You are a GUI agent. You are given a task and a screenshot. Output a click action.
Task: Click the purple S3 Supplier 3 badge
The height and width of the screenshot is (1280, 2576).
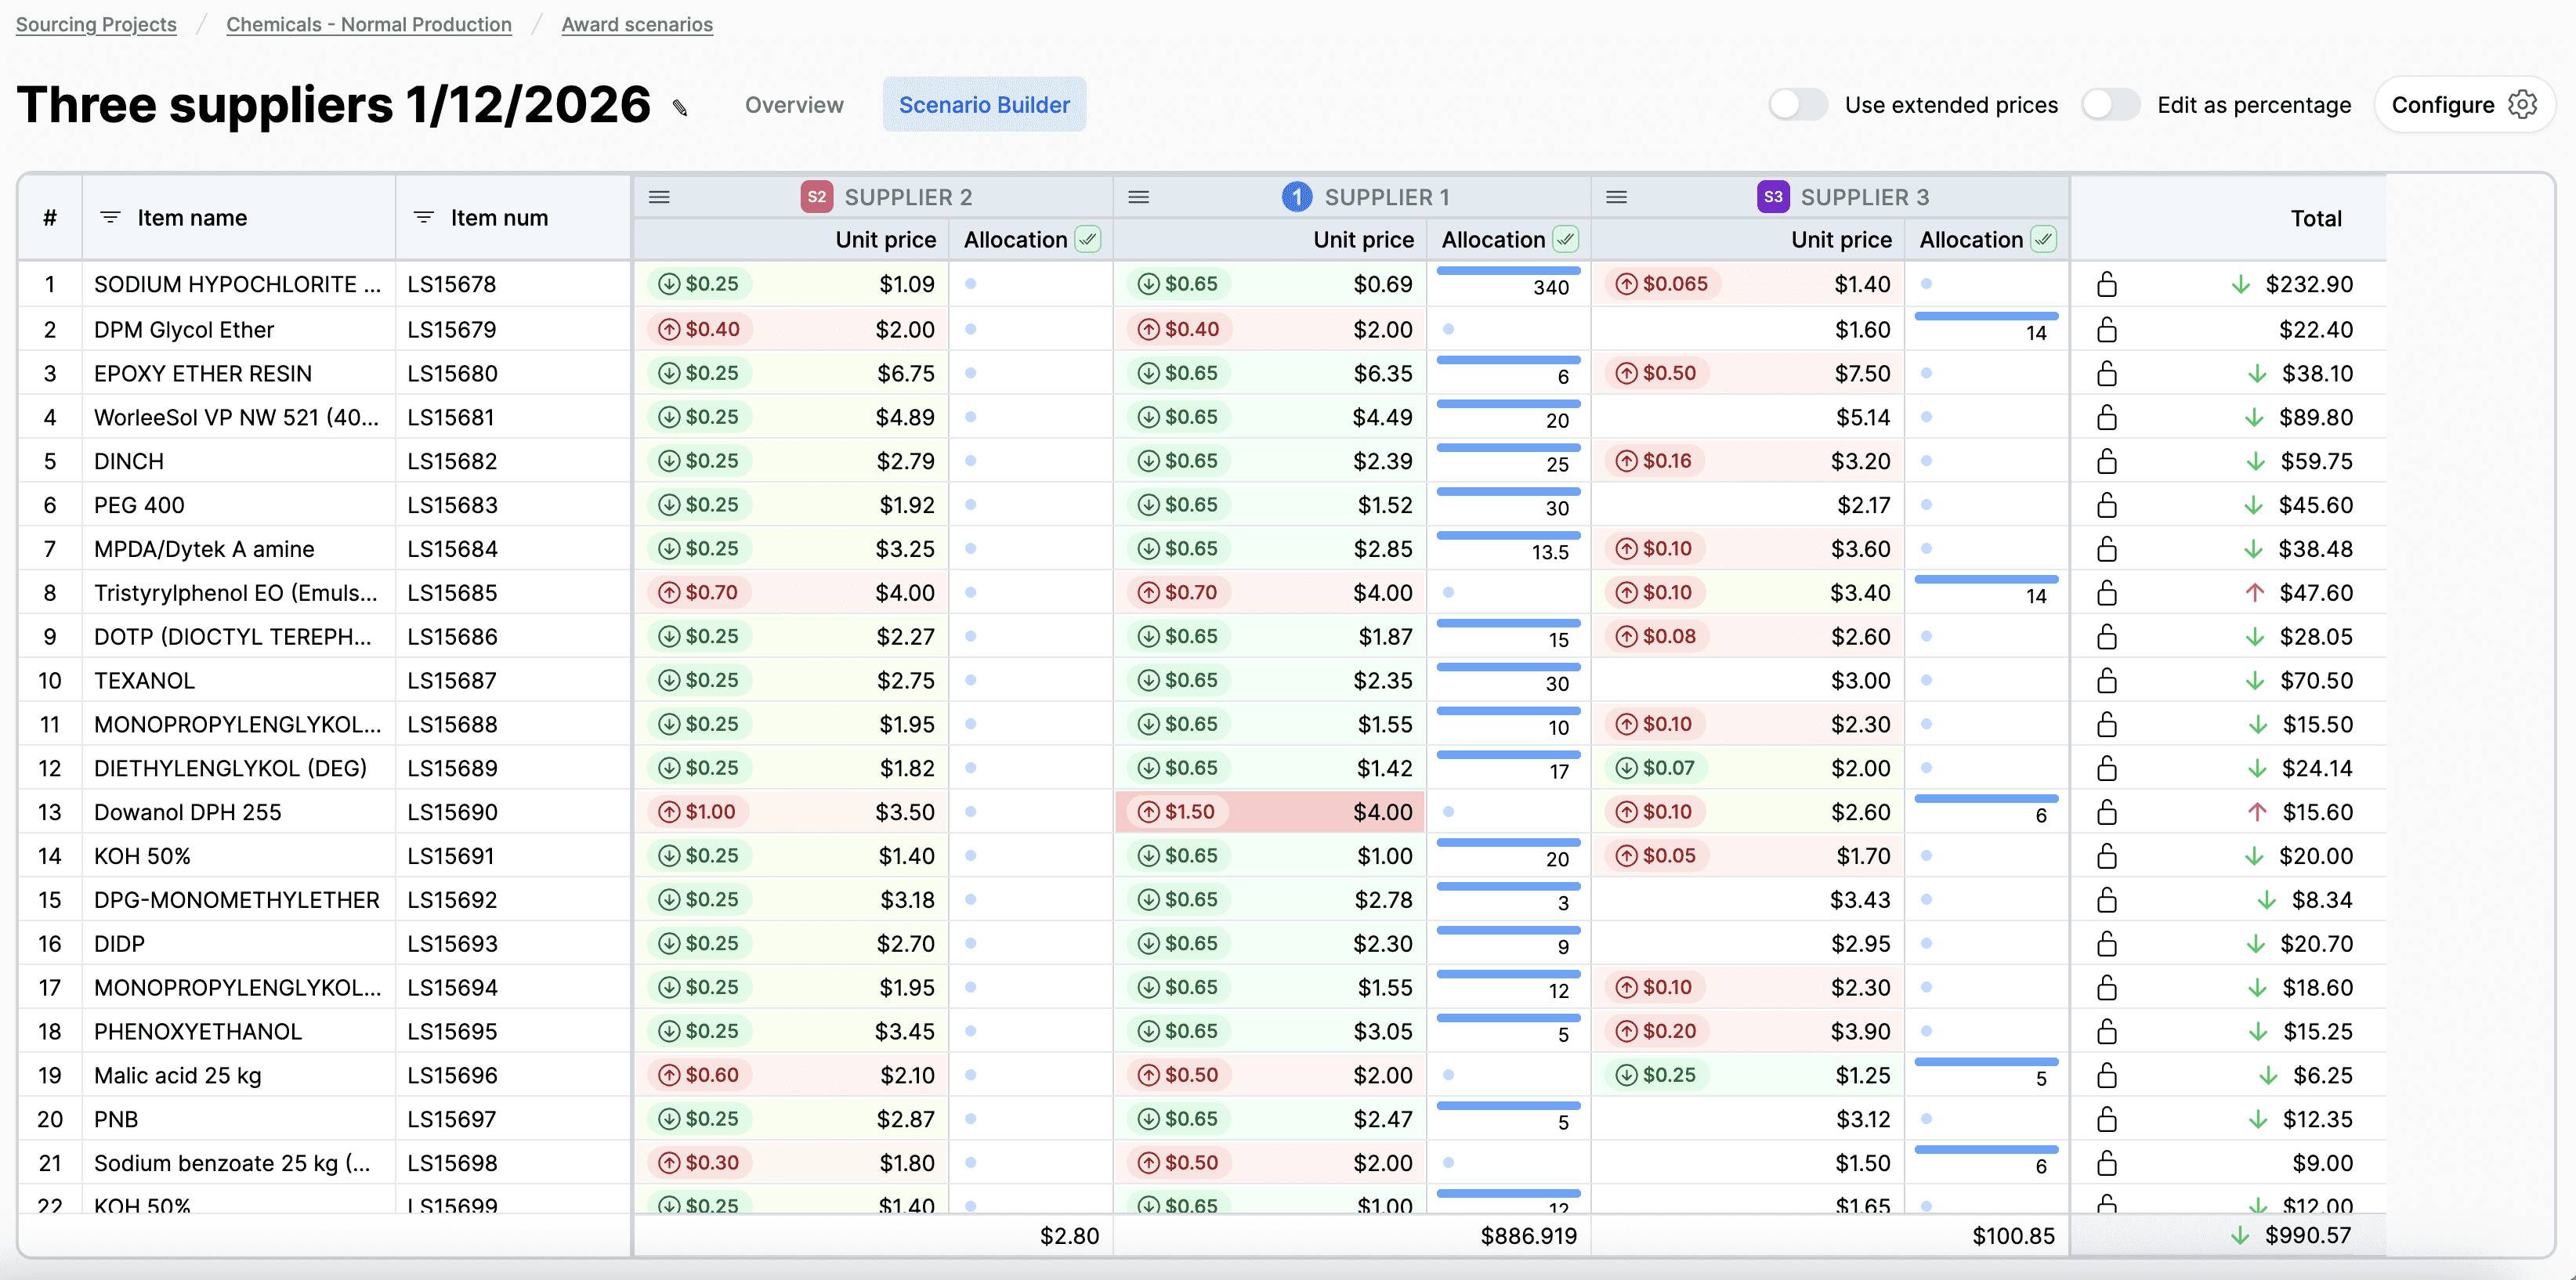[x=1772, y=197]
